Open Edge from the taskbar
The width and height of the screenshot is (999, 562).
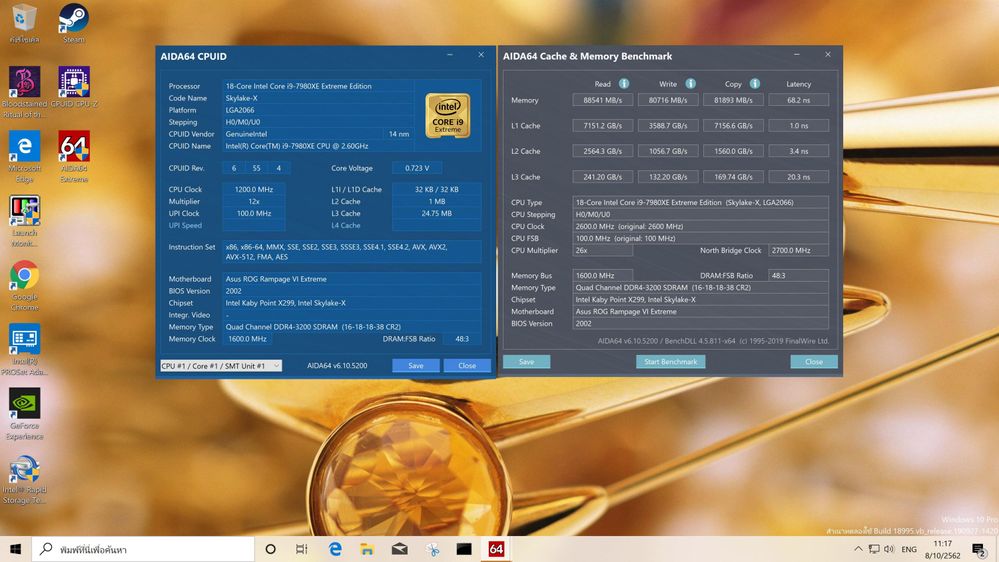click(x=334, y=549)
